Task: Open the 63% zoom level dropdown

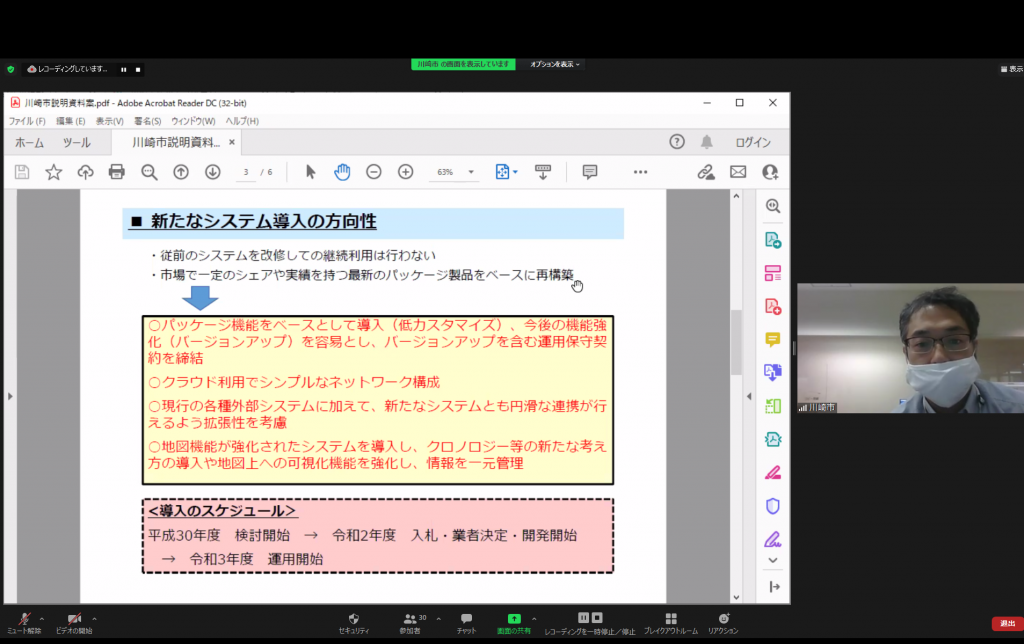Action: tap(471, 172)
